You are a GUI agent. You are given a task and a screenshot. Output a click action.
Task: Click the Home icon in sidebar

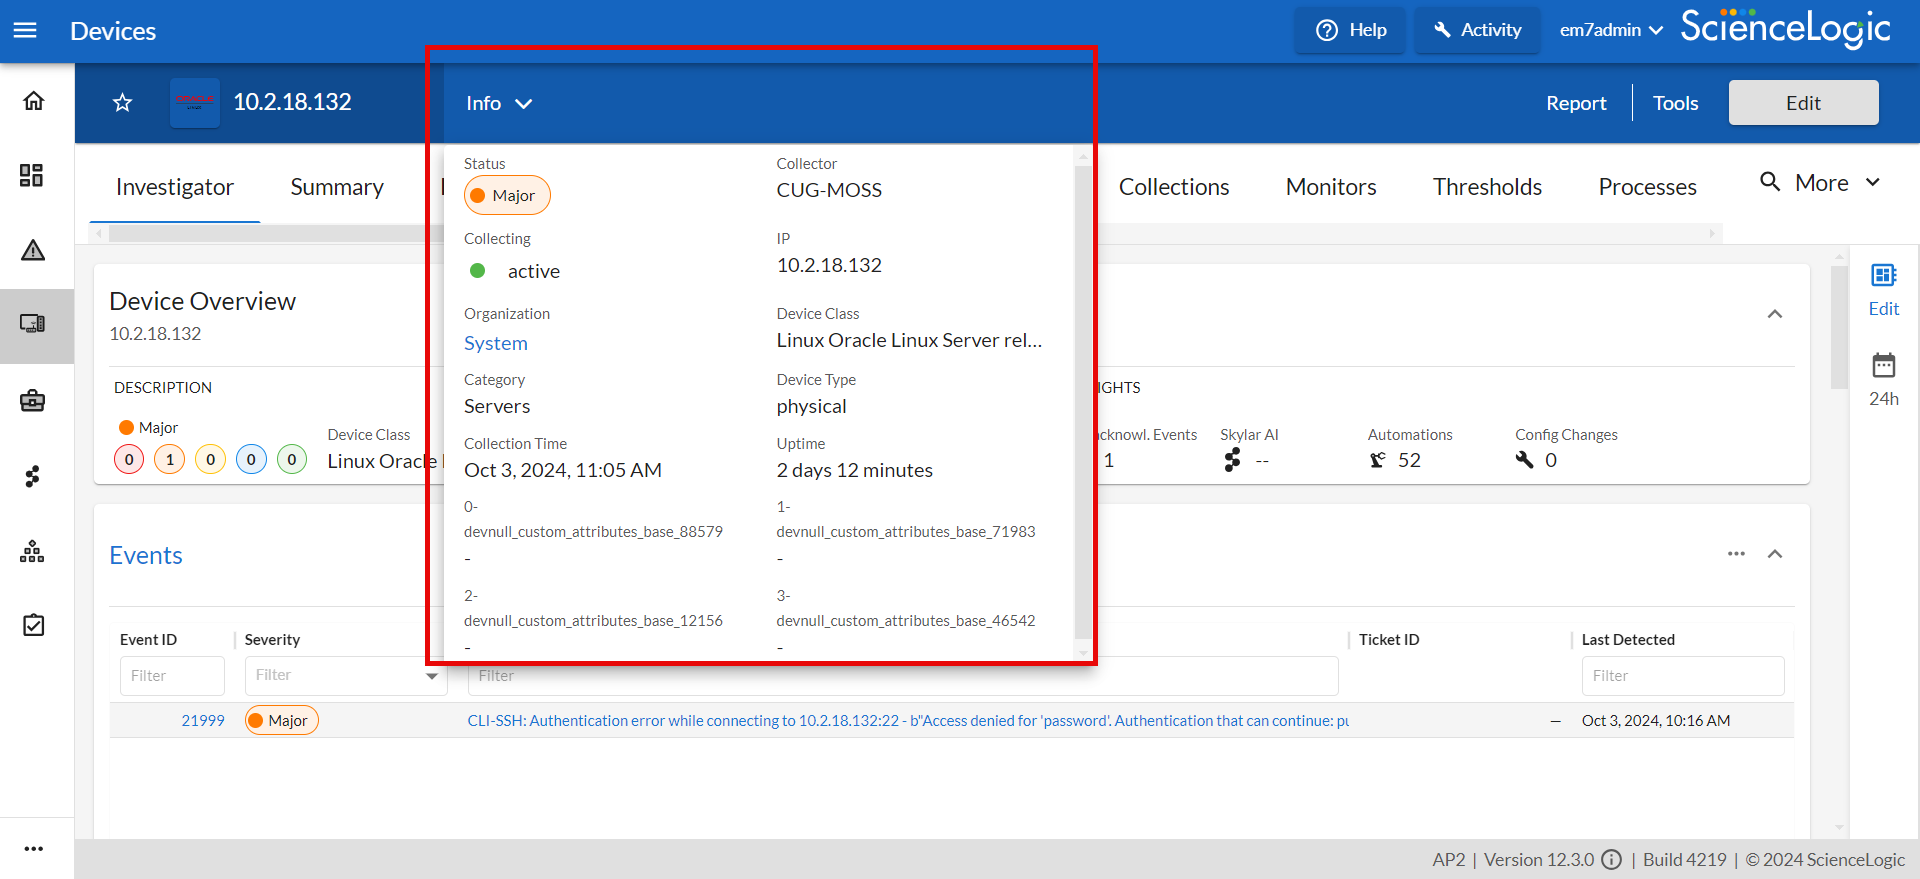pos(33,101)
